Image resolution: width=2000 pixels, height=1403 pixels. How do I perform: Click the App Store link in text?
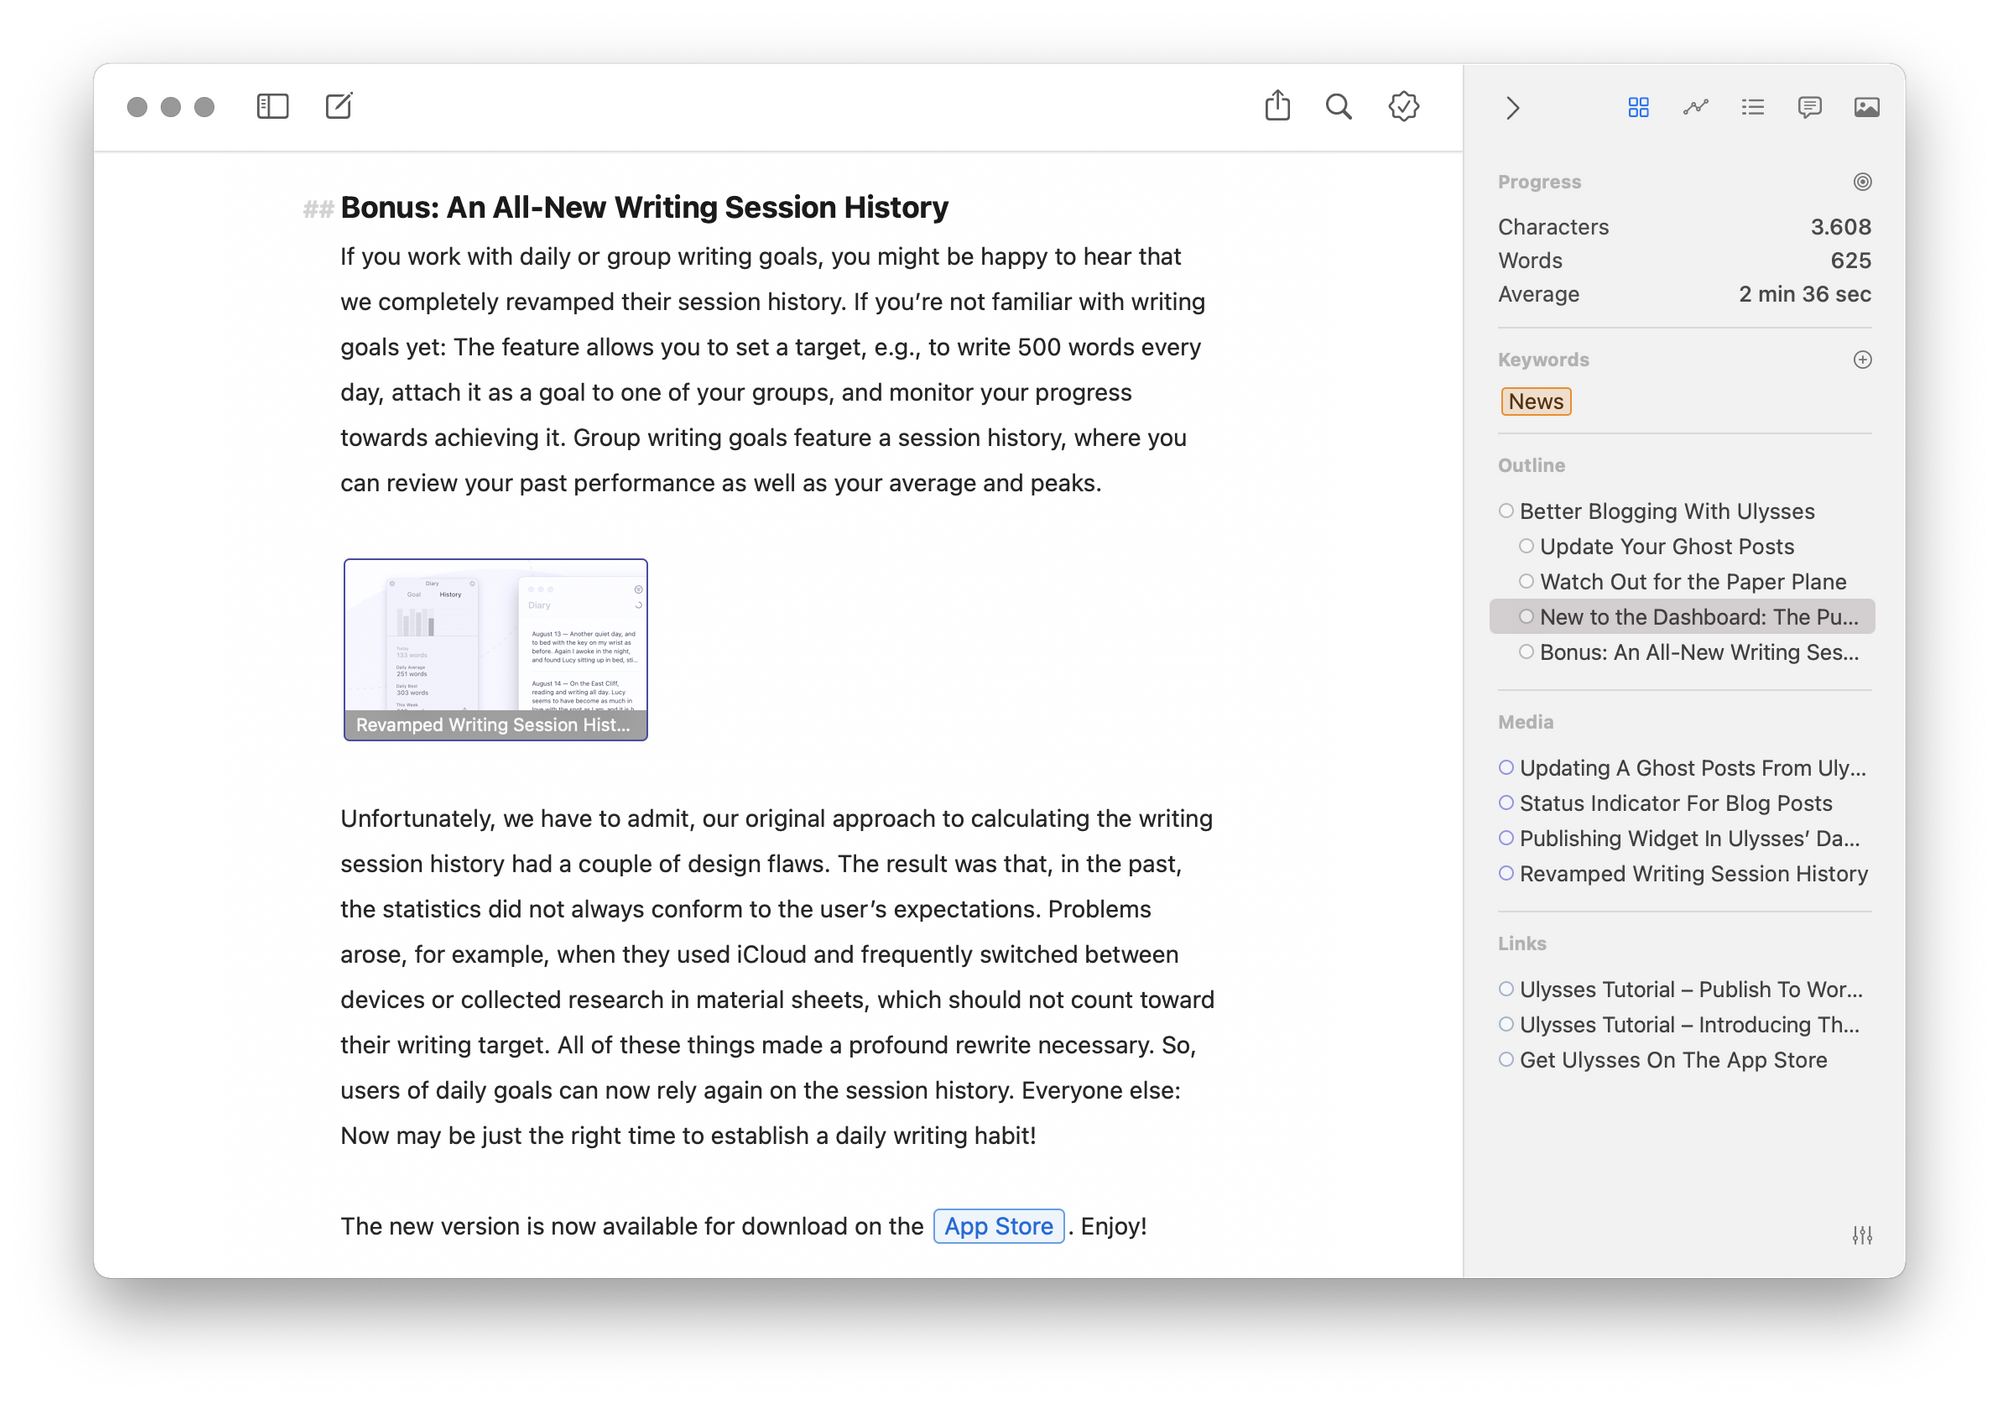[998, 1226]
